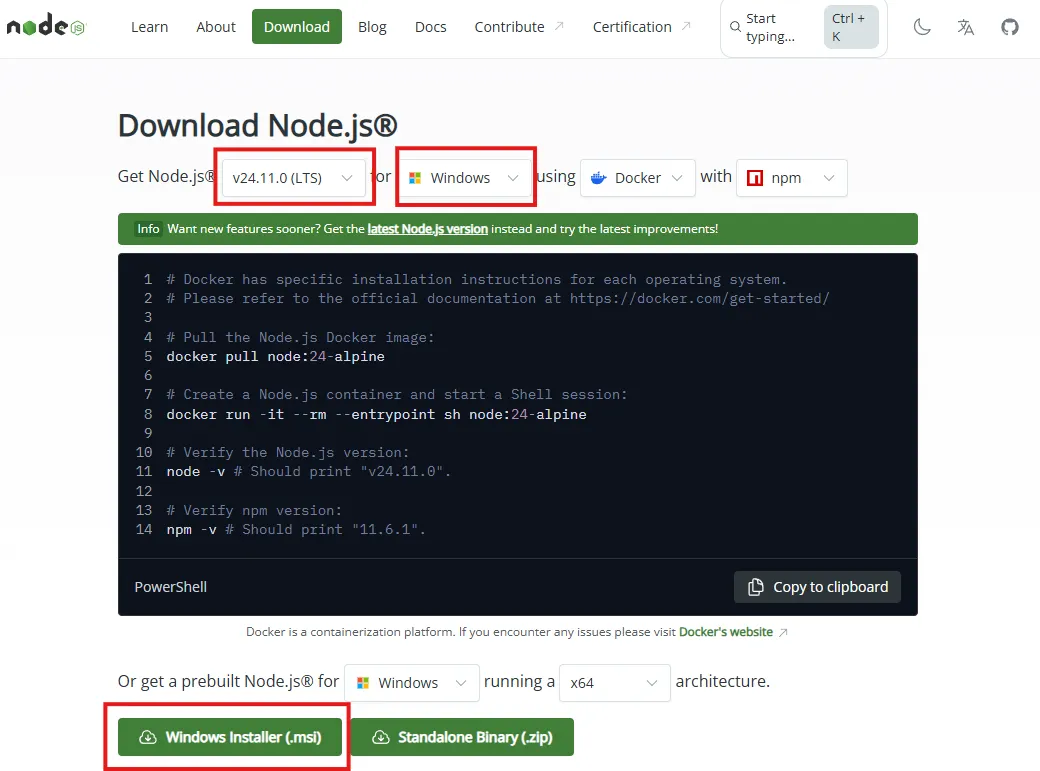Open the About menu item
Image resolution: width=1040 pixels, height=771 pixels.
coord(216,27)
